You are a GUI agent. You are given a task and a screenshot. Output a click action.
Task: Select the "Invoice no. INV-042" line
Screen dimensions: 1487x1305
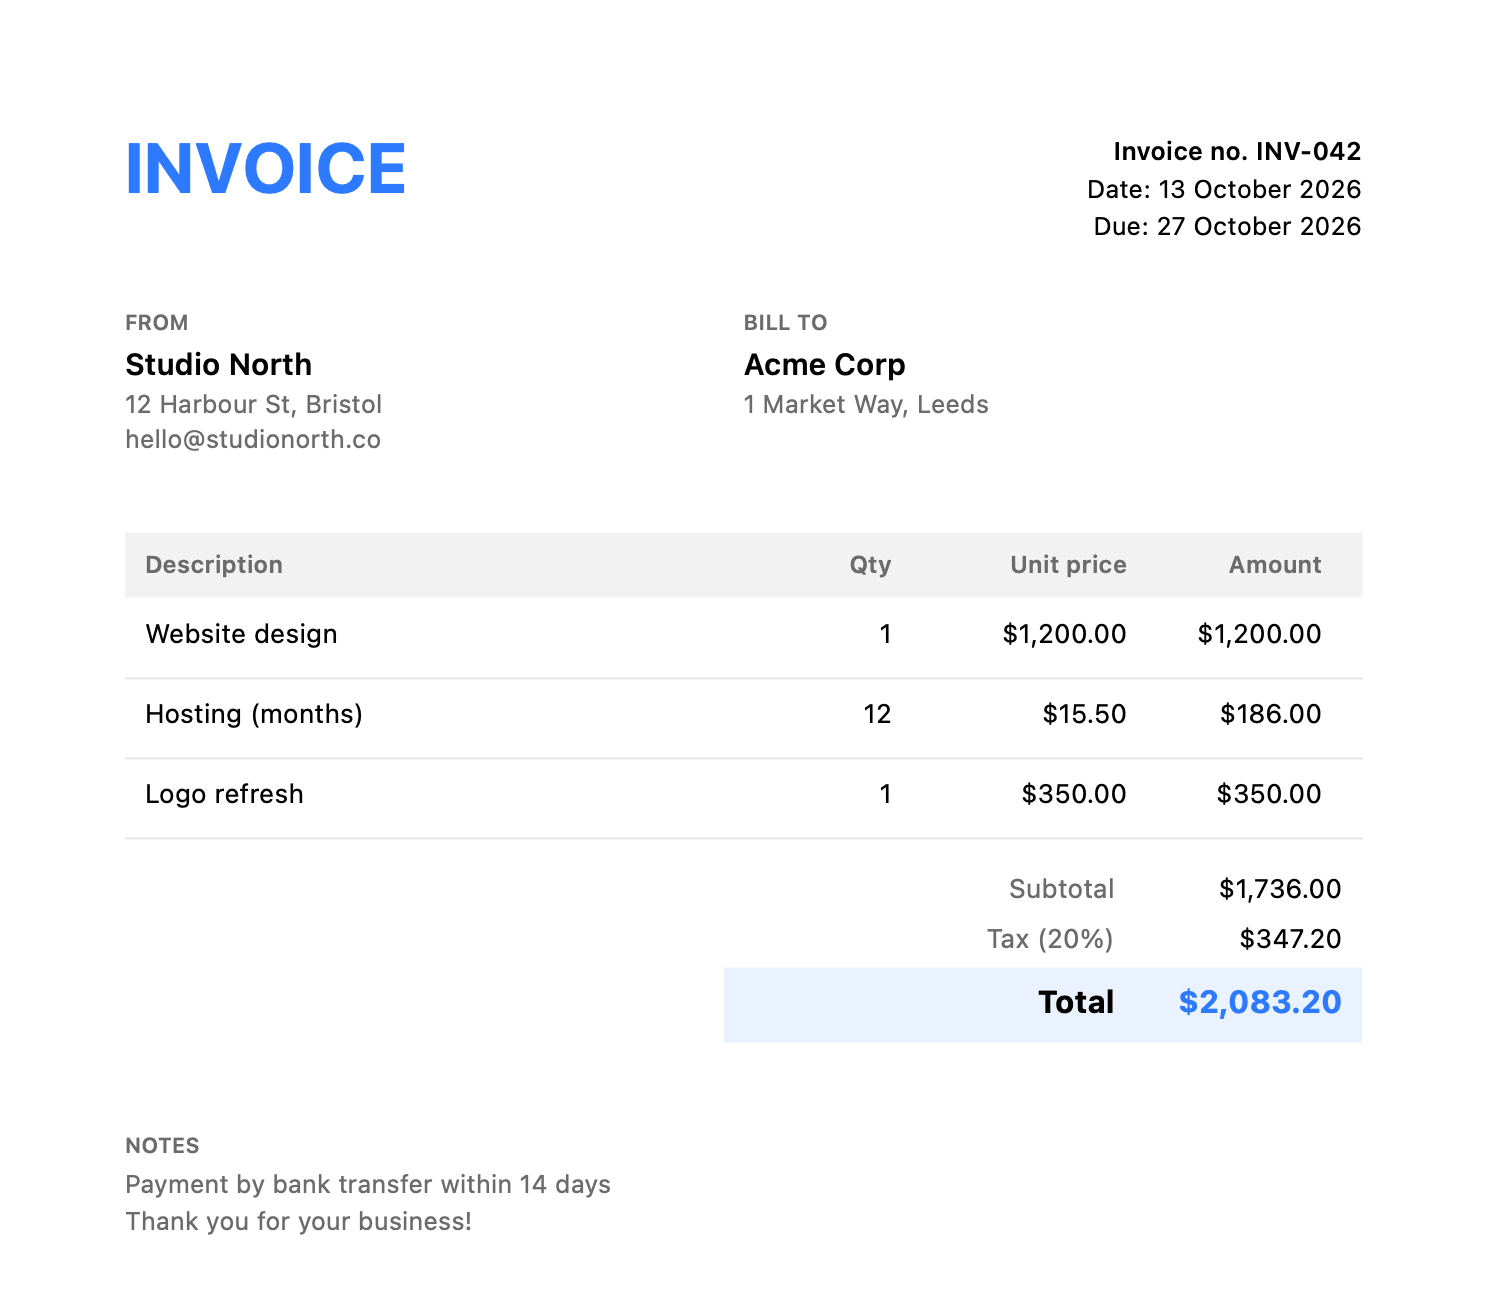tap(1237, 151)
